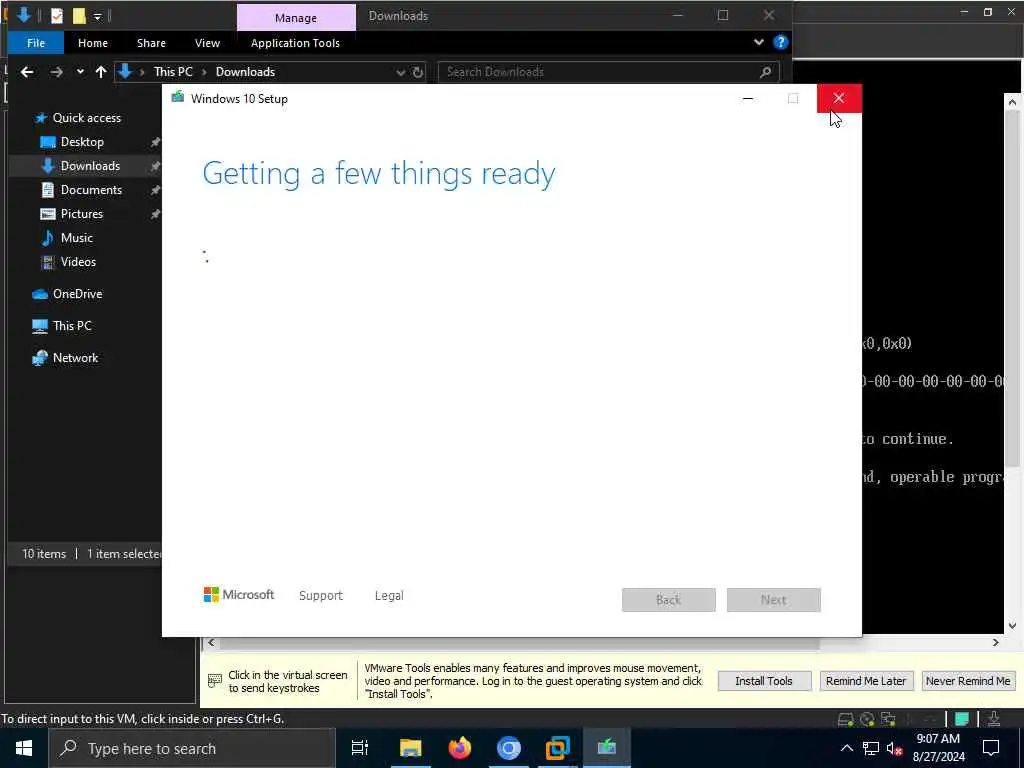Click Windows 10 Setup taskbar icon
This screenshot has width=1024, height=768.
tap(607, 748)
